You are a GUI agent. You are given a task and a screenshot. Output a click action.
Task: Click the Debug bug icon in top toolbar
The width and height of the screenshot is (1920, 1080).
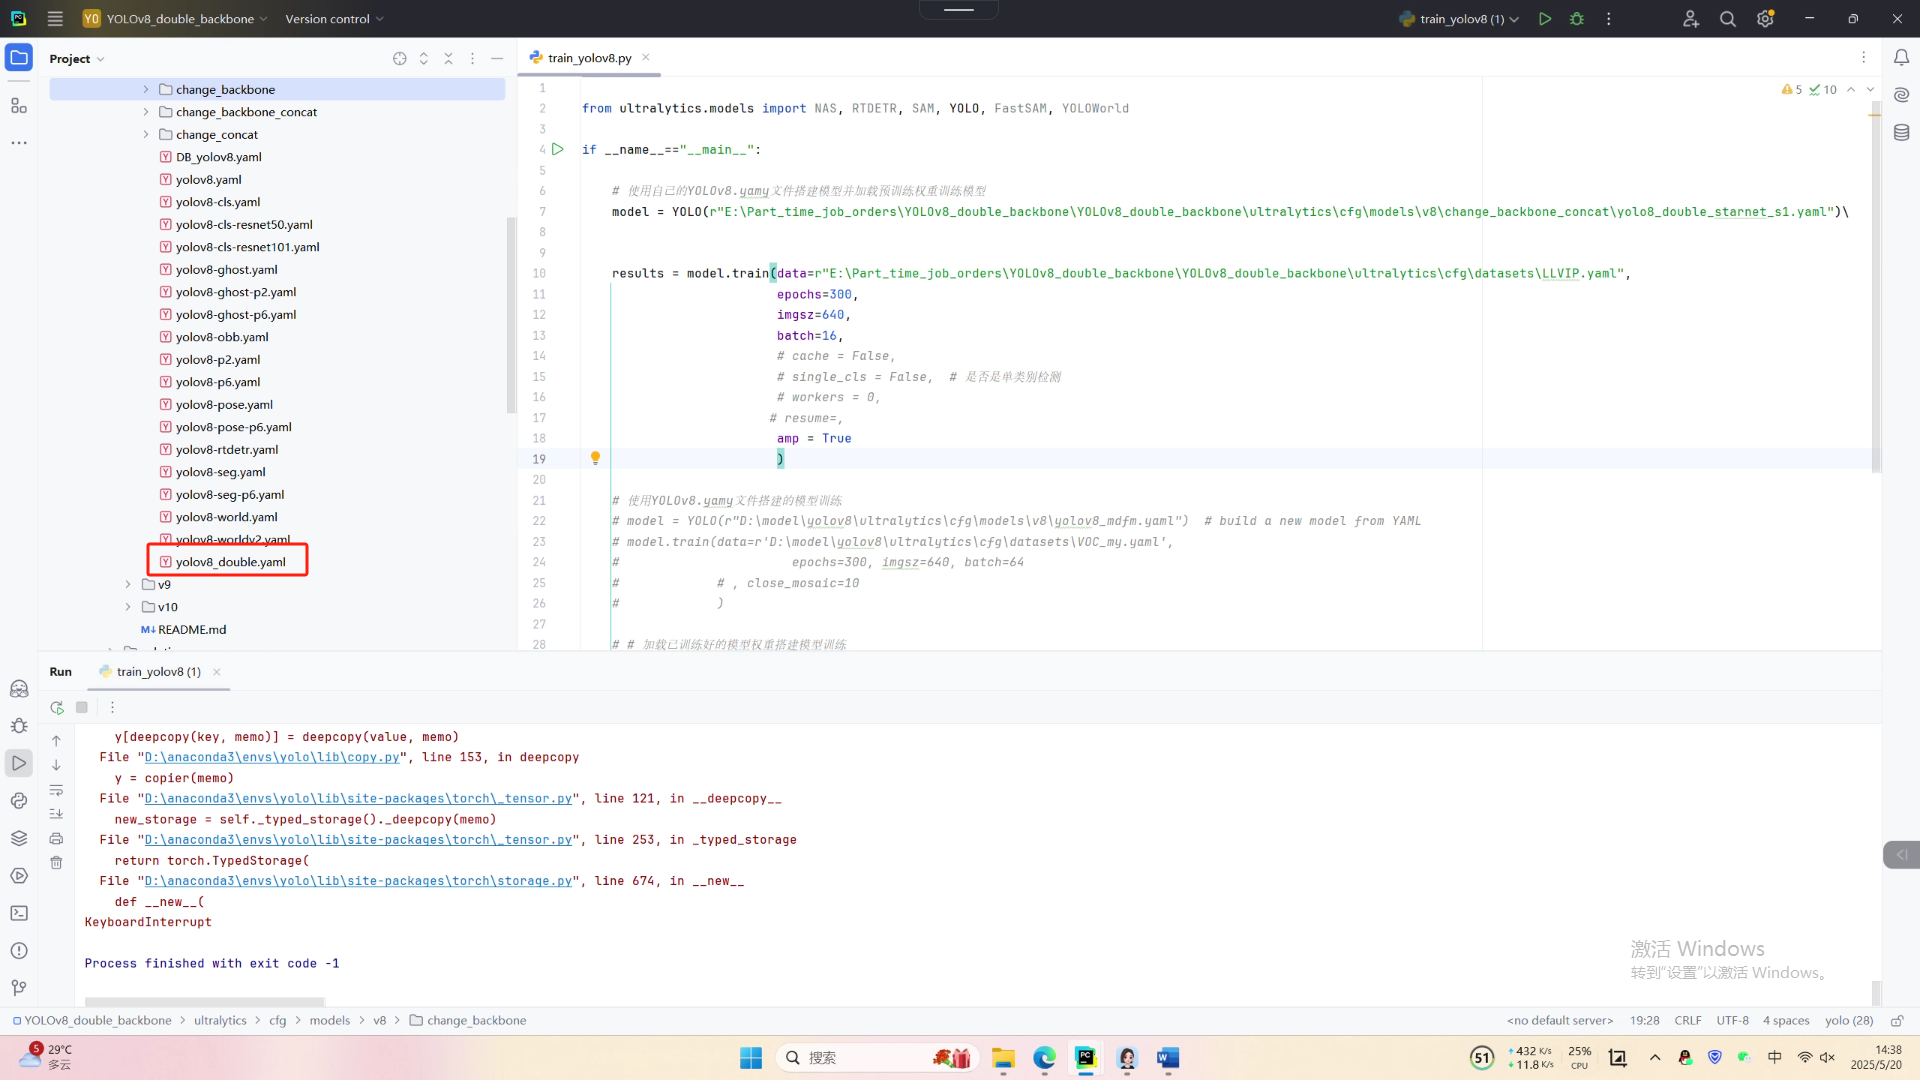pos(1577,19)
